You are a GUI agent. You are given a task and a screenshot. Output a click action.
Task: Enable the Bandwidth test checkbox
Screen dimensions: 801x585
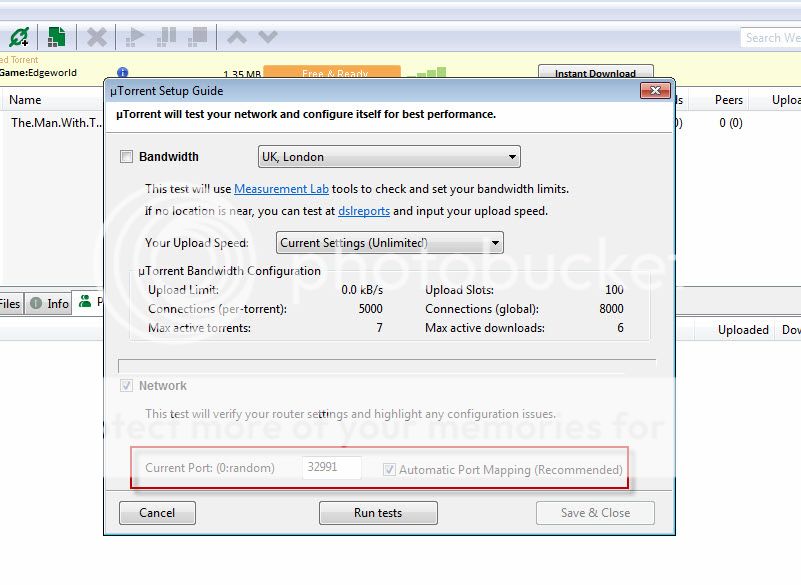coord(126,156)
